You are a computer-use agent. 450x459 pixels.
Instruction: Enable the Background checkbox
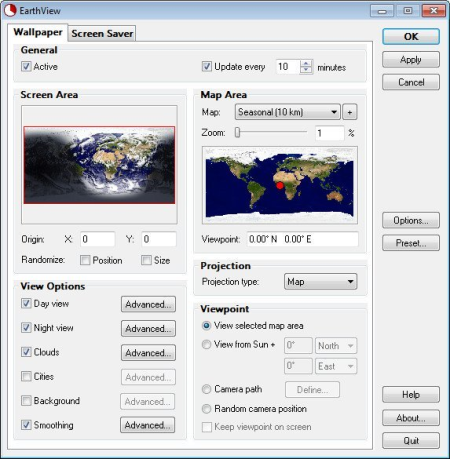26,400
